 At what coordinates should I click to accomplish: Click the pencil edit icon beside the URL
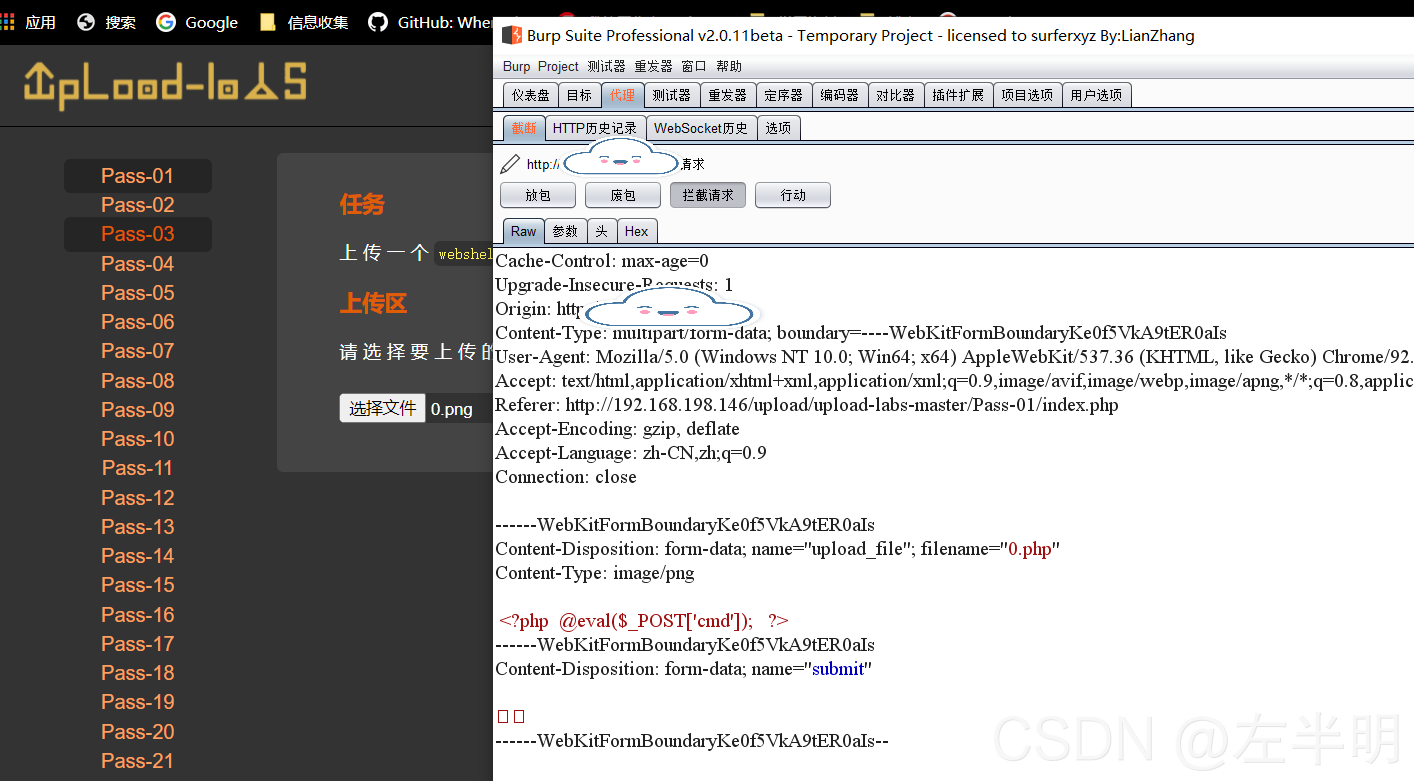(x=510, y=164)
